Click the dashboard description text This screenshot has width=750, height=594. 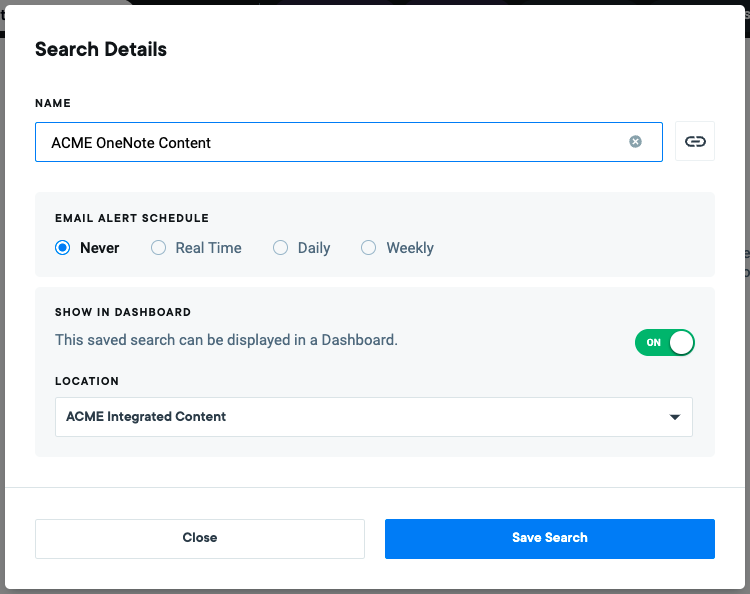(226, 340)
